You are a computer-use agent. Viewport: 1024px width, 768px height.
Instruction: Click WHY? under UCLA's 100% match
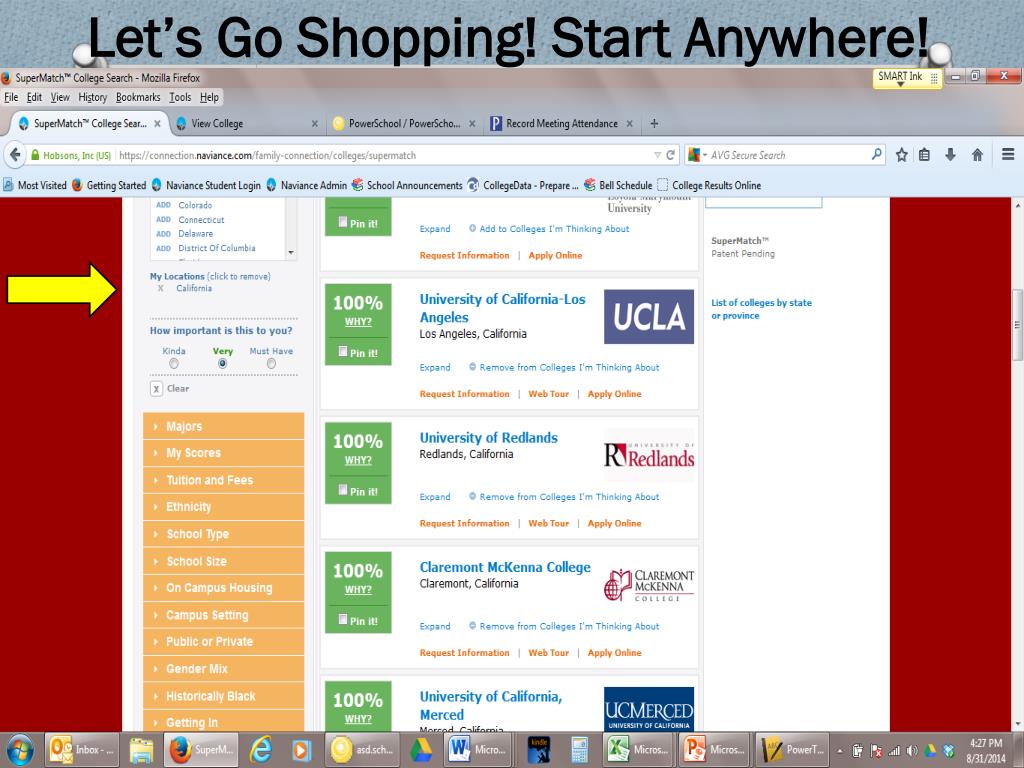358,322
